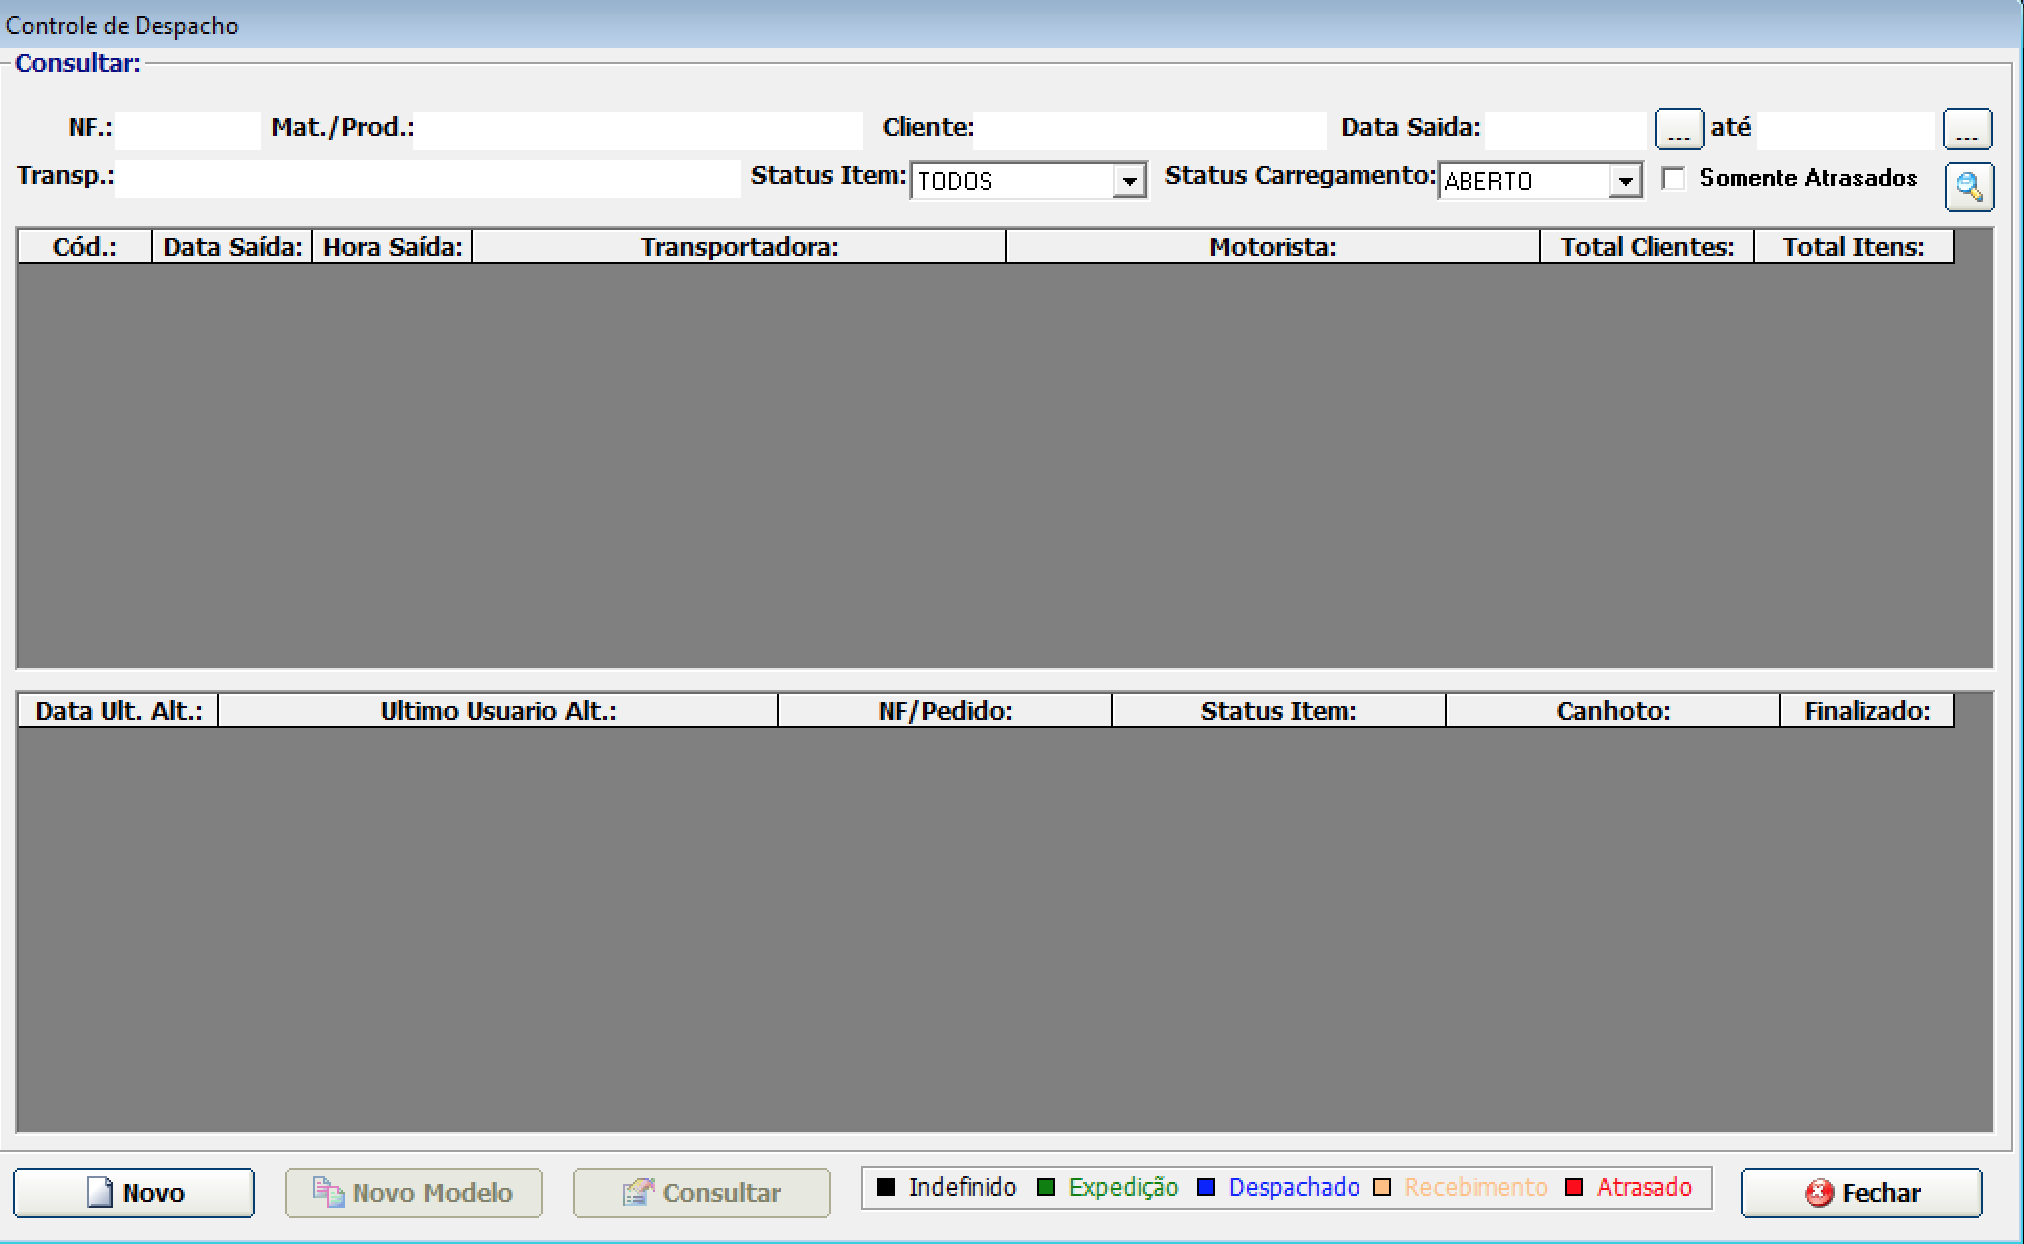Click the magnifier search icon button
Image resolution: width=2024 pixels, height=1244 pixels.
1968,187
